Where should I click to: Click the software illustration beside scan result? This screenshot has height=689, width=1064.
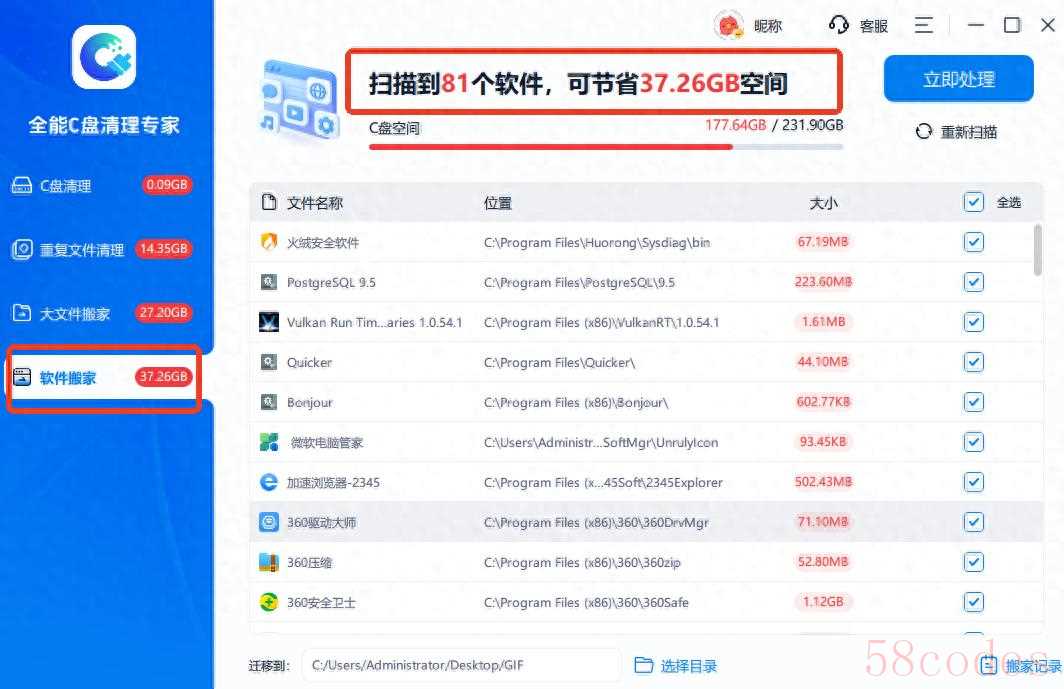click(299, 99)
